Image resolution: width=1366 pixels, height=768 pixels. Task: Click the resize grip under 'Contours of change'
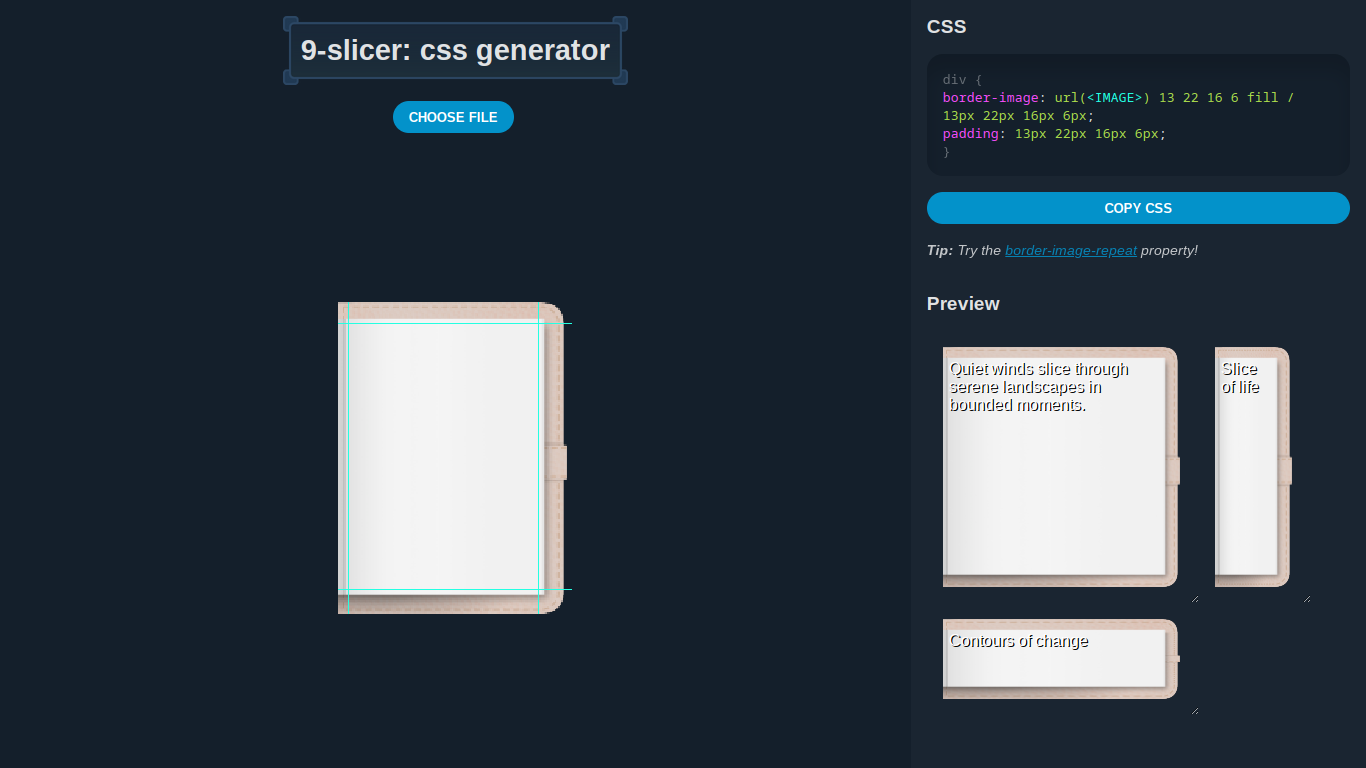click(1195, 709)
